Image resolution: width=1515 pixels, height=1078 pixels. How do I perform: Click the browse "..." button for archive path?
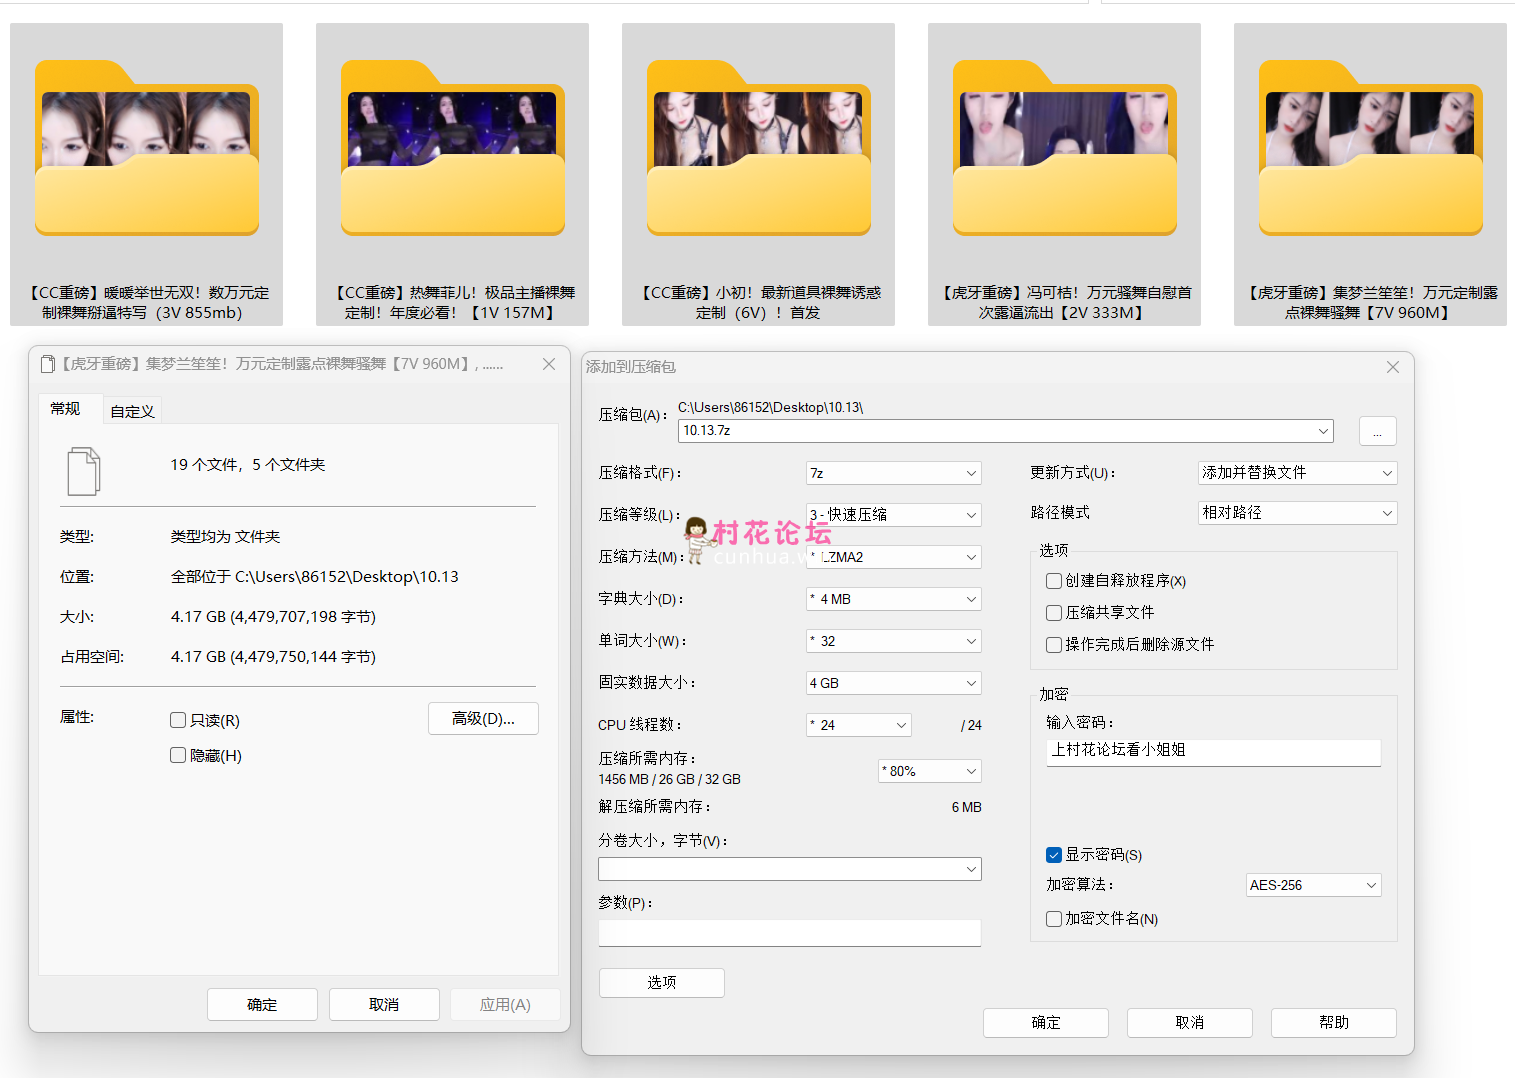pos(1378,431)
